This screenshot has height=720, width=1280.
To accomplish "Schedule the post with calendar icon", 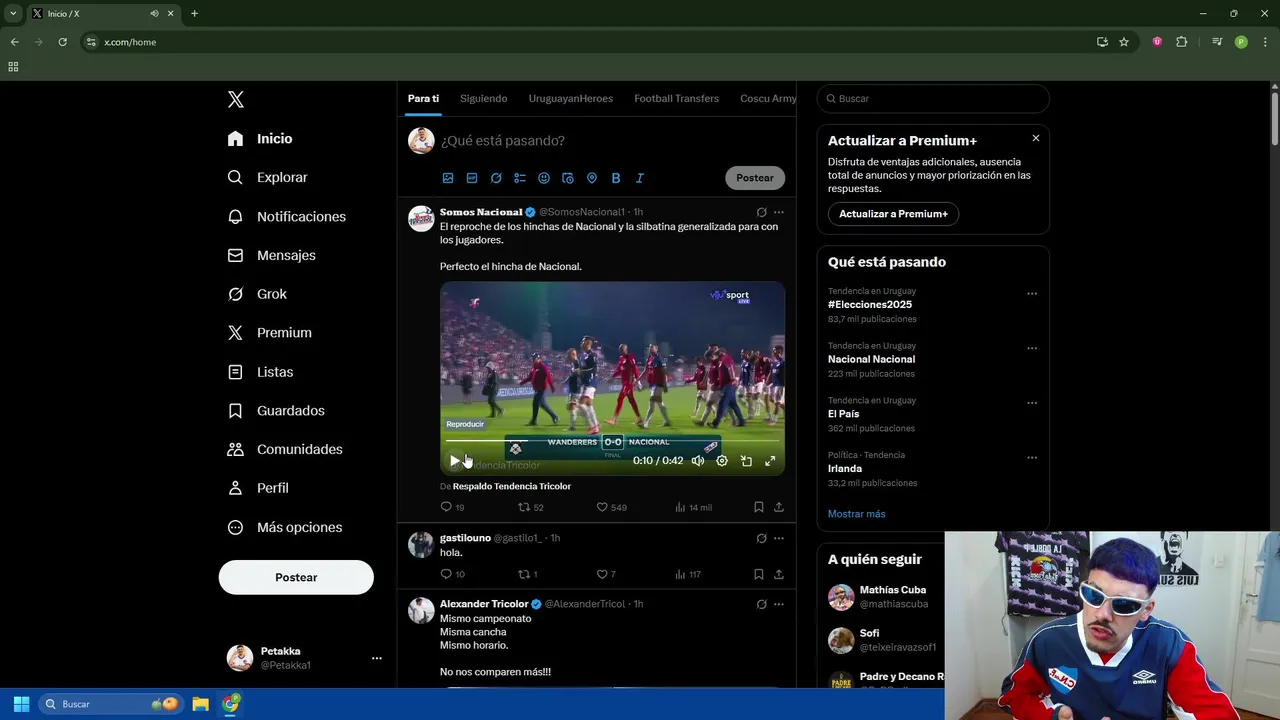I will coord(568,178).
